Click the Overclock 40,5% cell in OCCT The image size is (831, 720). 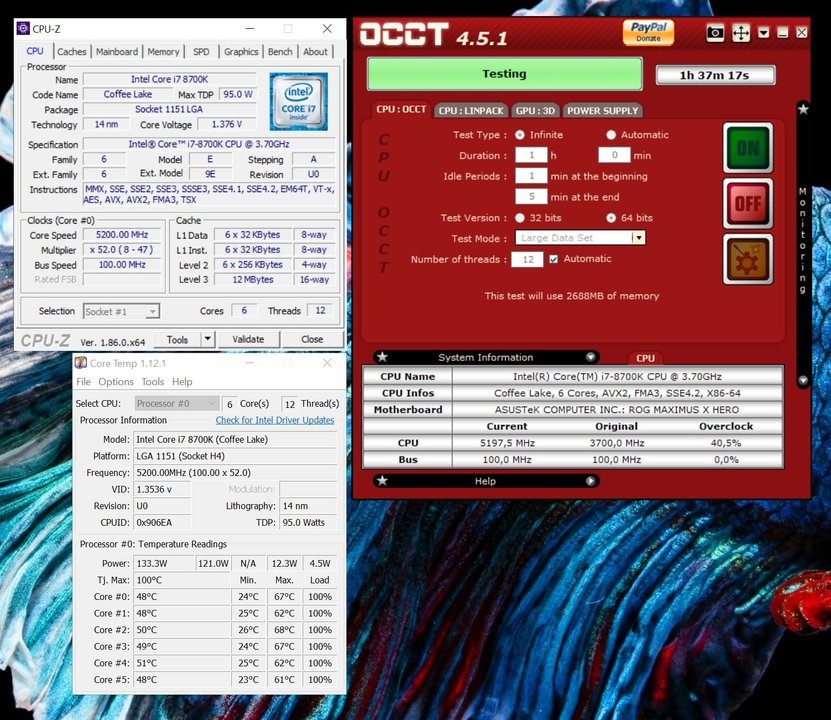[x=726, y=443]
